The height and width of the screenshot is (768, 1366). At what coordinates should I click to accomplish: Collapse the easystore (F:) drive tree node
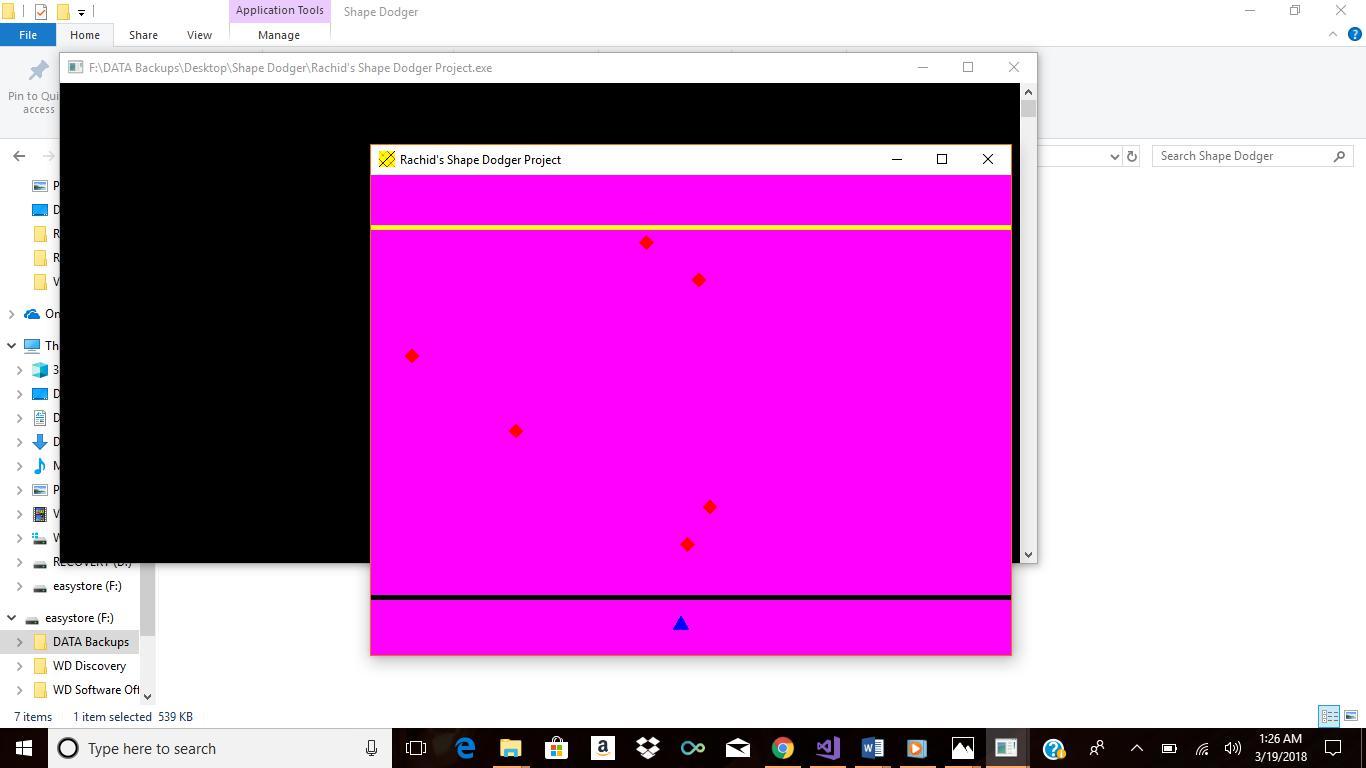12,618
